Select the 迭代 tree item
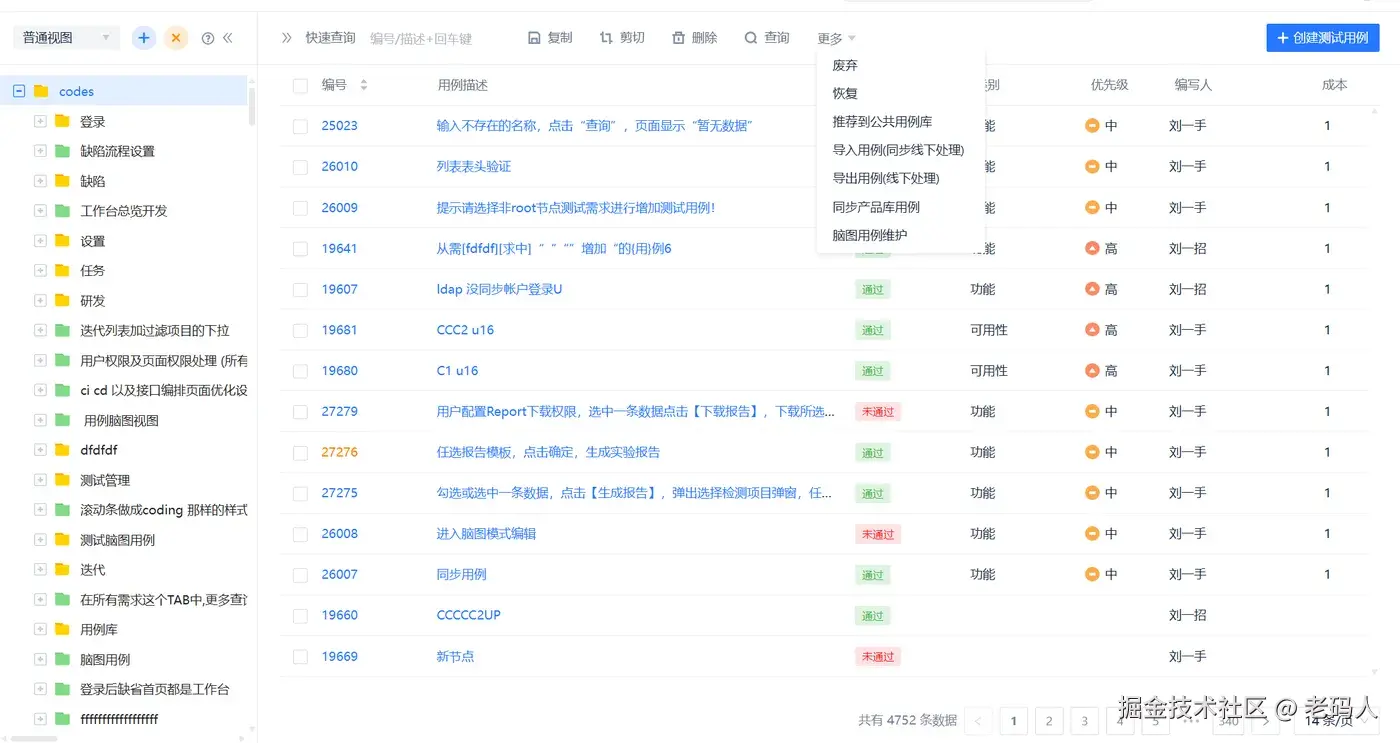 (x=93, y=570)
